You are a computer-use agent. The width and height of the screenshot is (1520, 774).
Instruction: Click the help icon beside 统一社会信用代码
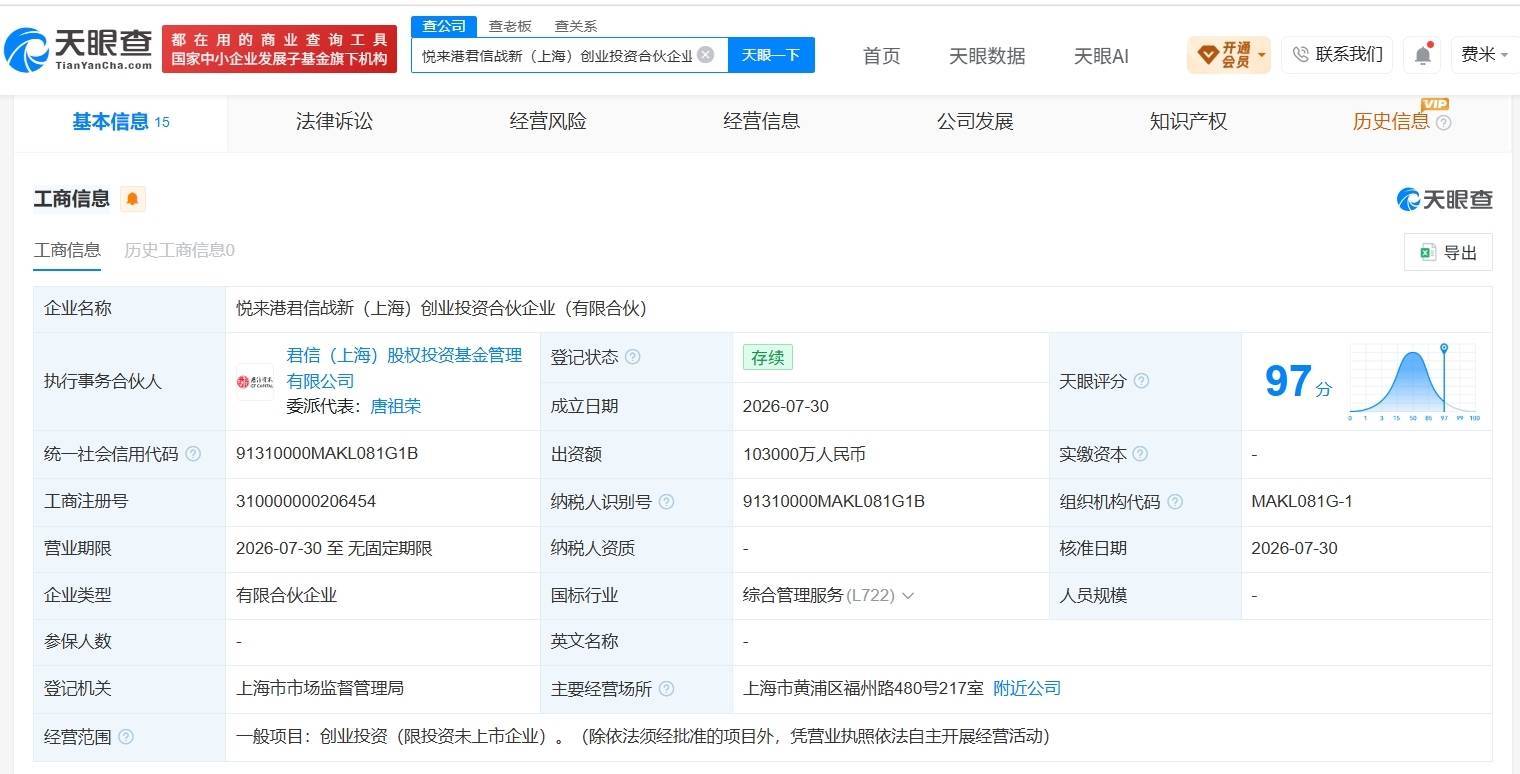point(193,454)
